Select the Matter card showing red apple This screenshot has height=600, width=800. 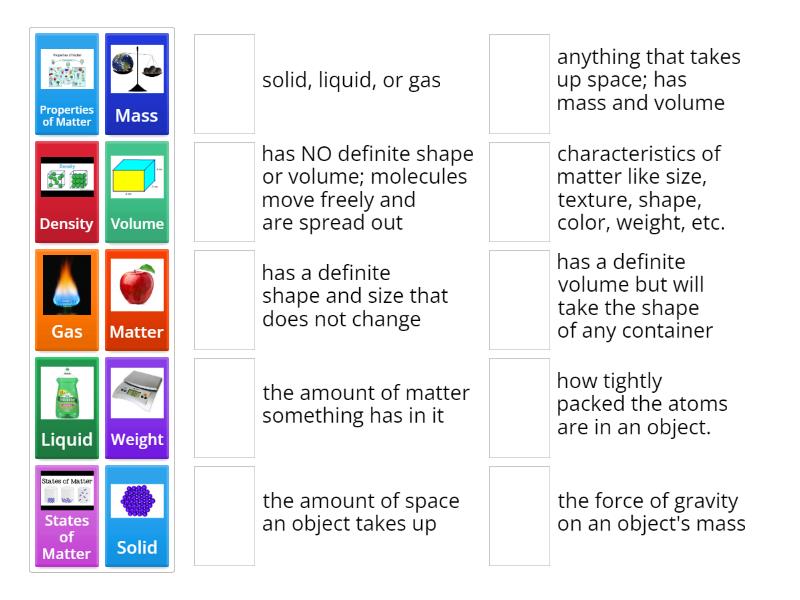tap(137, 298)
